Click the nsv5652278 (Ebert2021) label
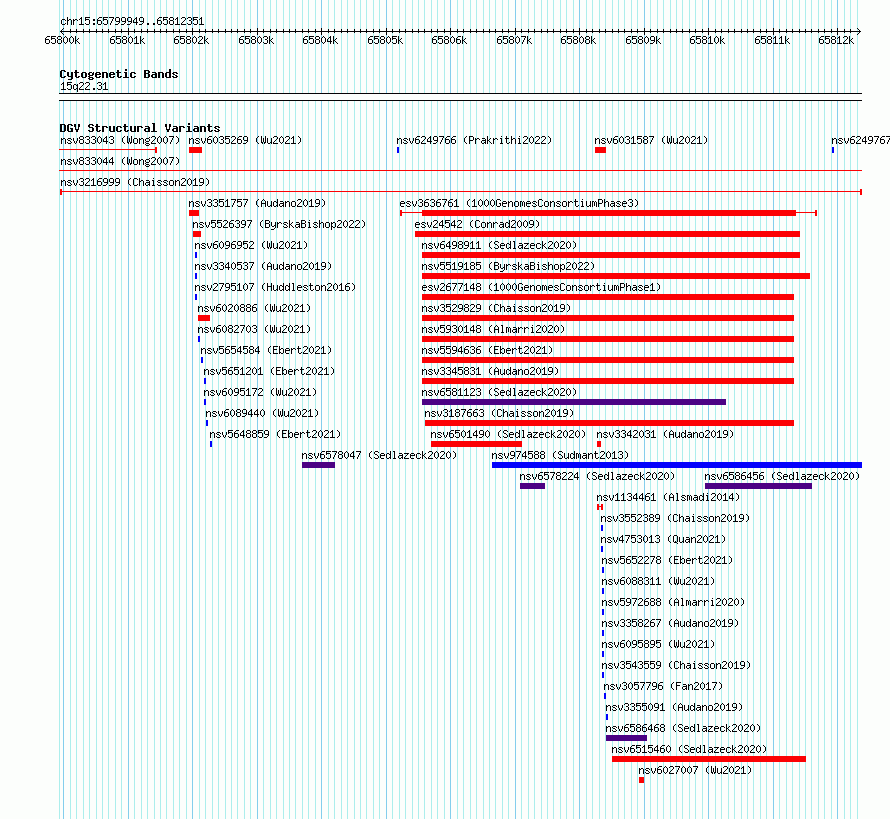Image resolution: width=890 pixels, height=819 pixels. pos(667,560)
